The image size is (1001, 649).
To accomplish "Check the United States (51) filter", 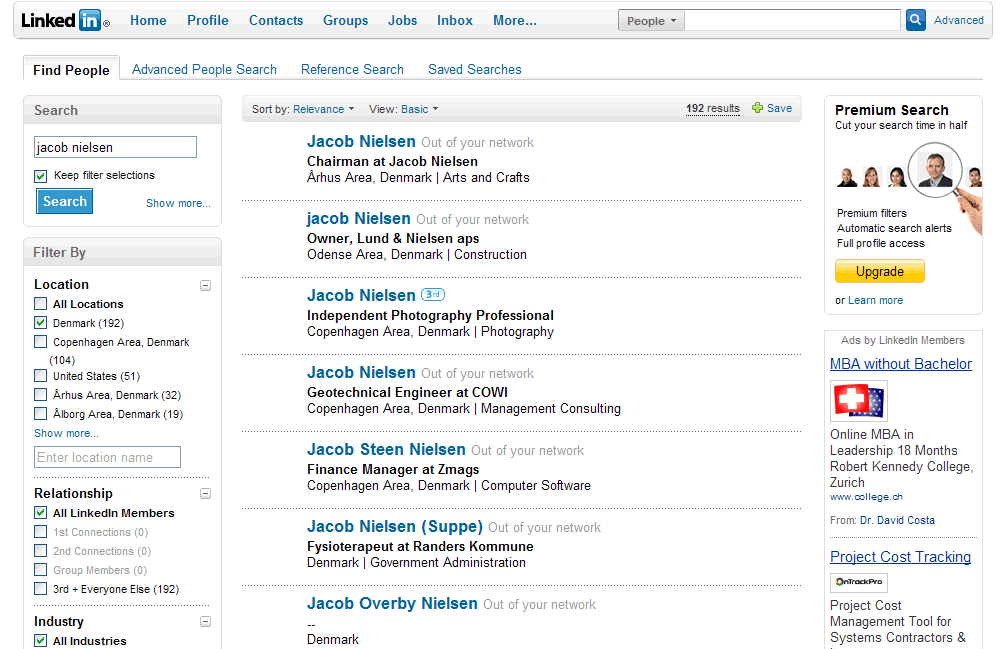I will (x=41, y=376).
